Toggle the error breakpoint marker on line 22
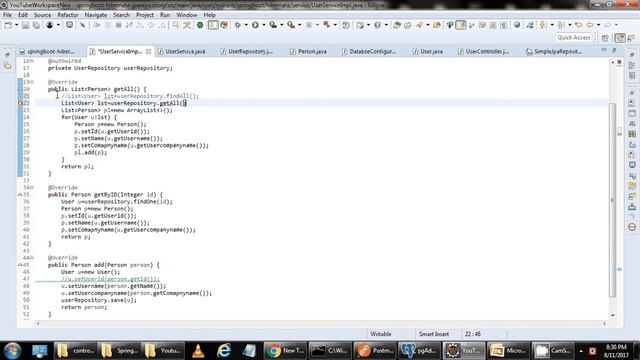Image resolution: width=640 pixels, height=360 pixels. pyautogui.click(x=20, y=103)
